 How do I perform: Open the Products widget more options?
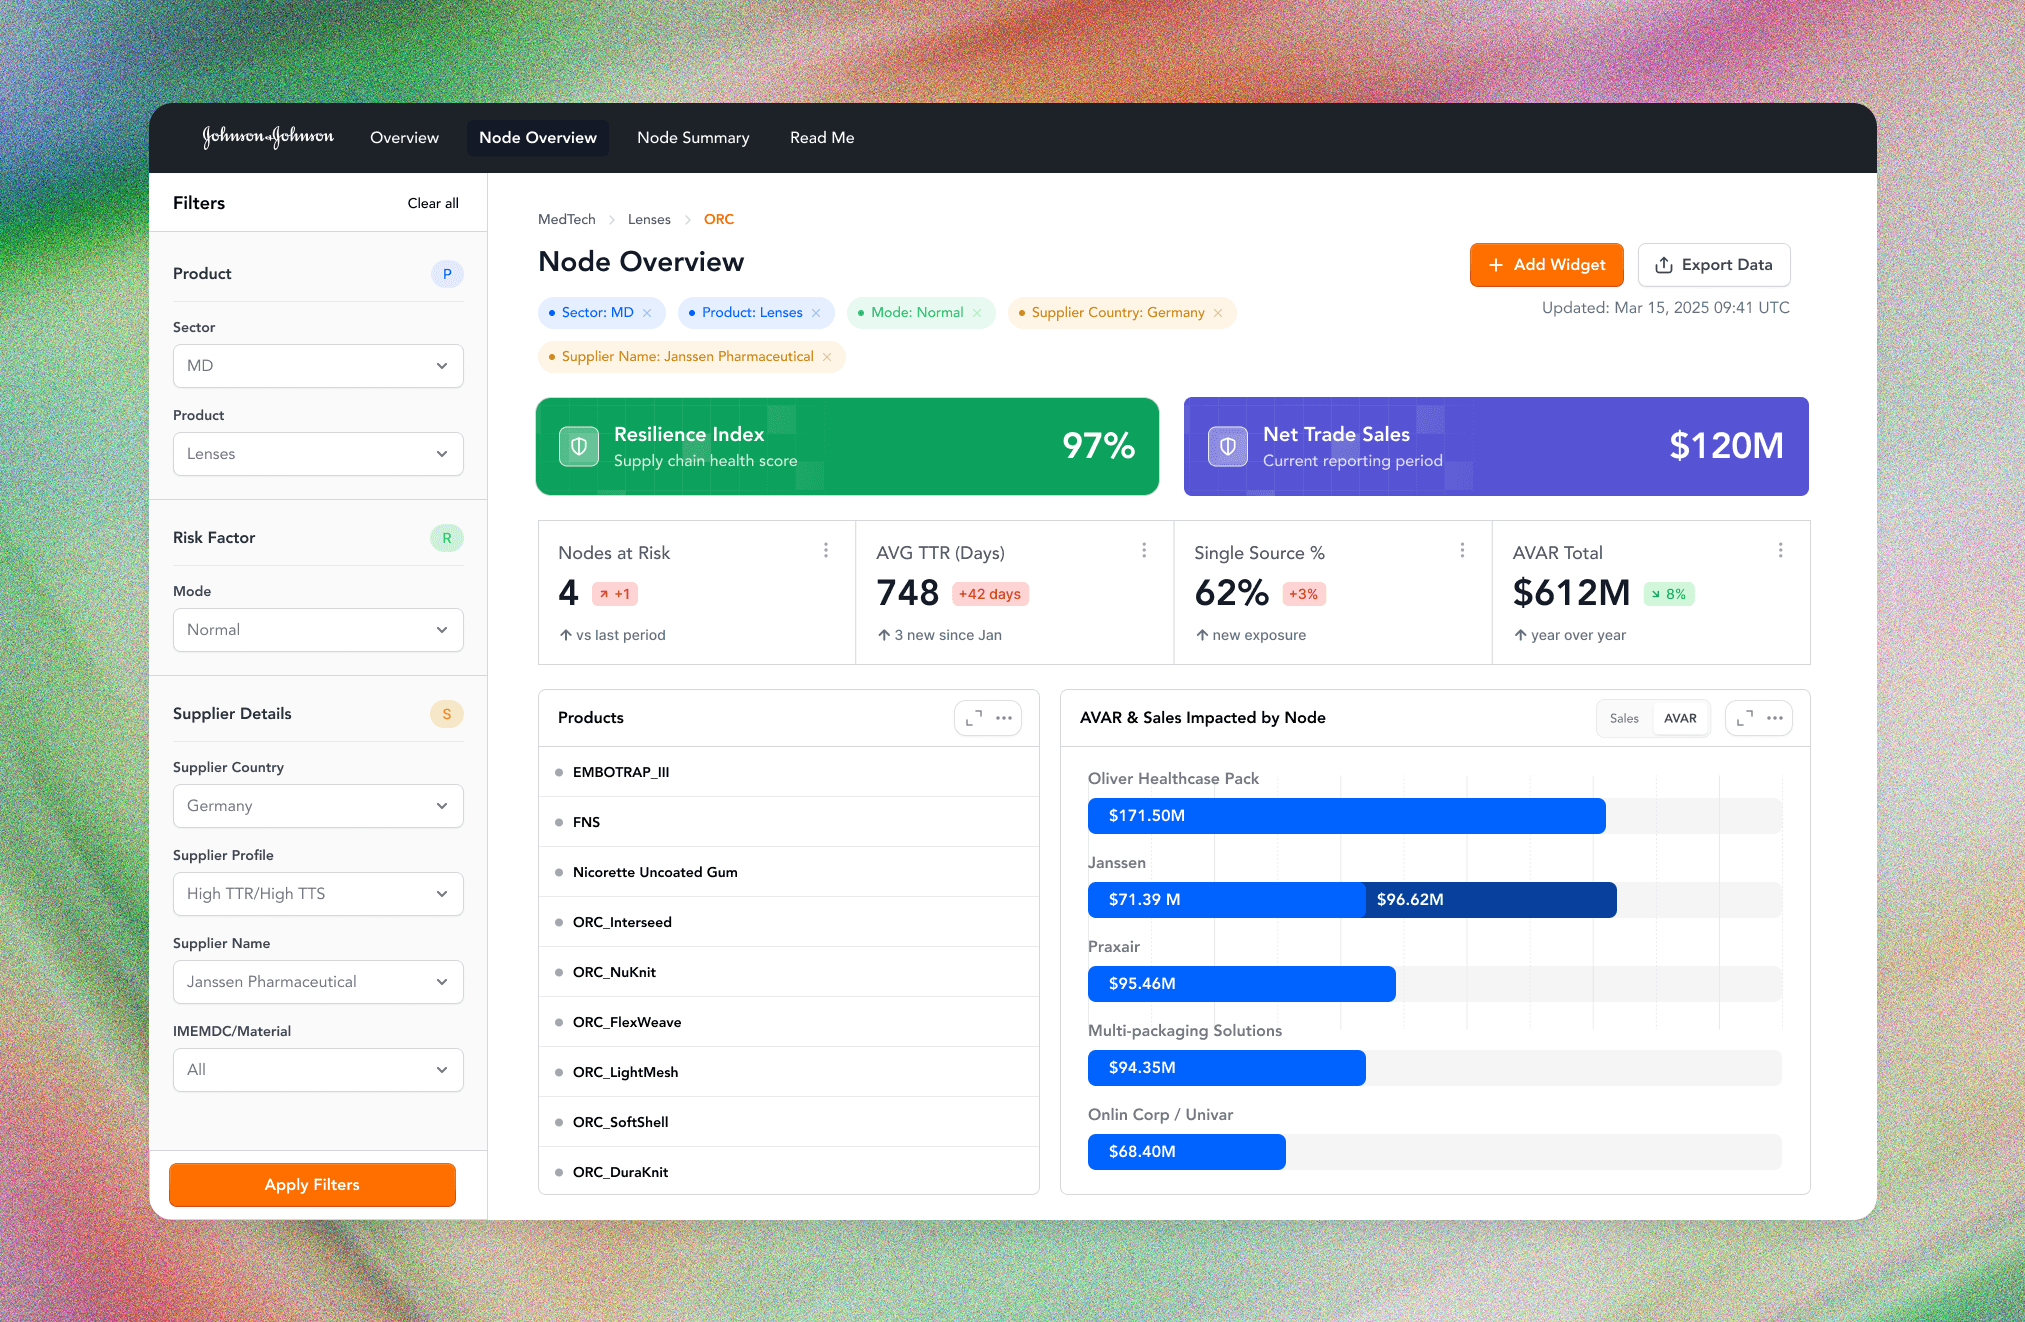tap(1004, 718)
